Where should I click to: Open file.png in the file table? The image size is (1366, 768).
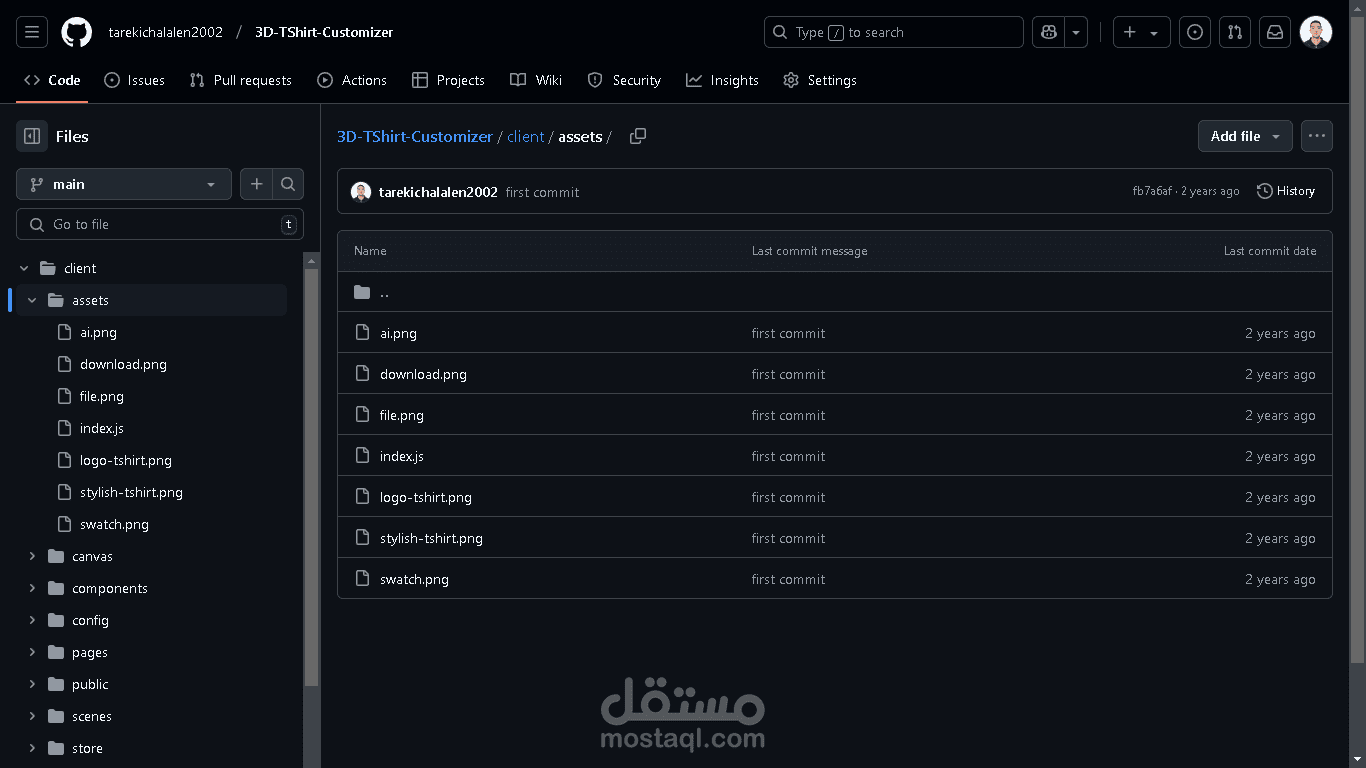(402, 415)
